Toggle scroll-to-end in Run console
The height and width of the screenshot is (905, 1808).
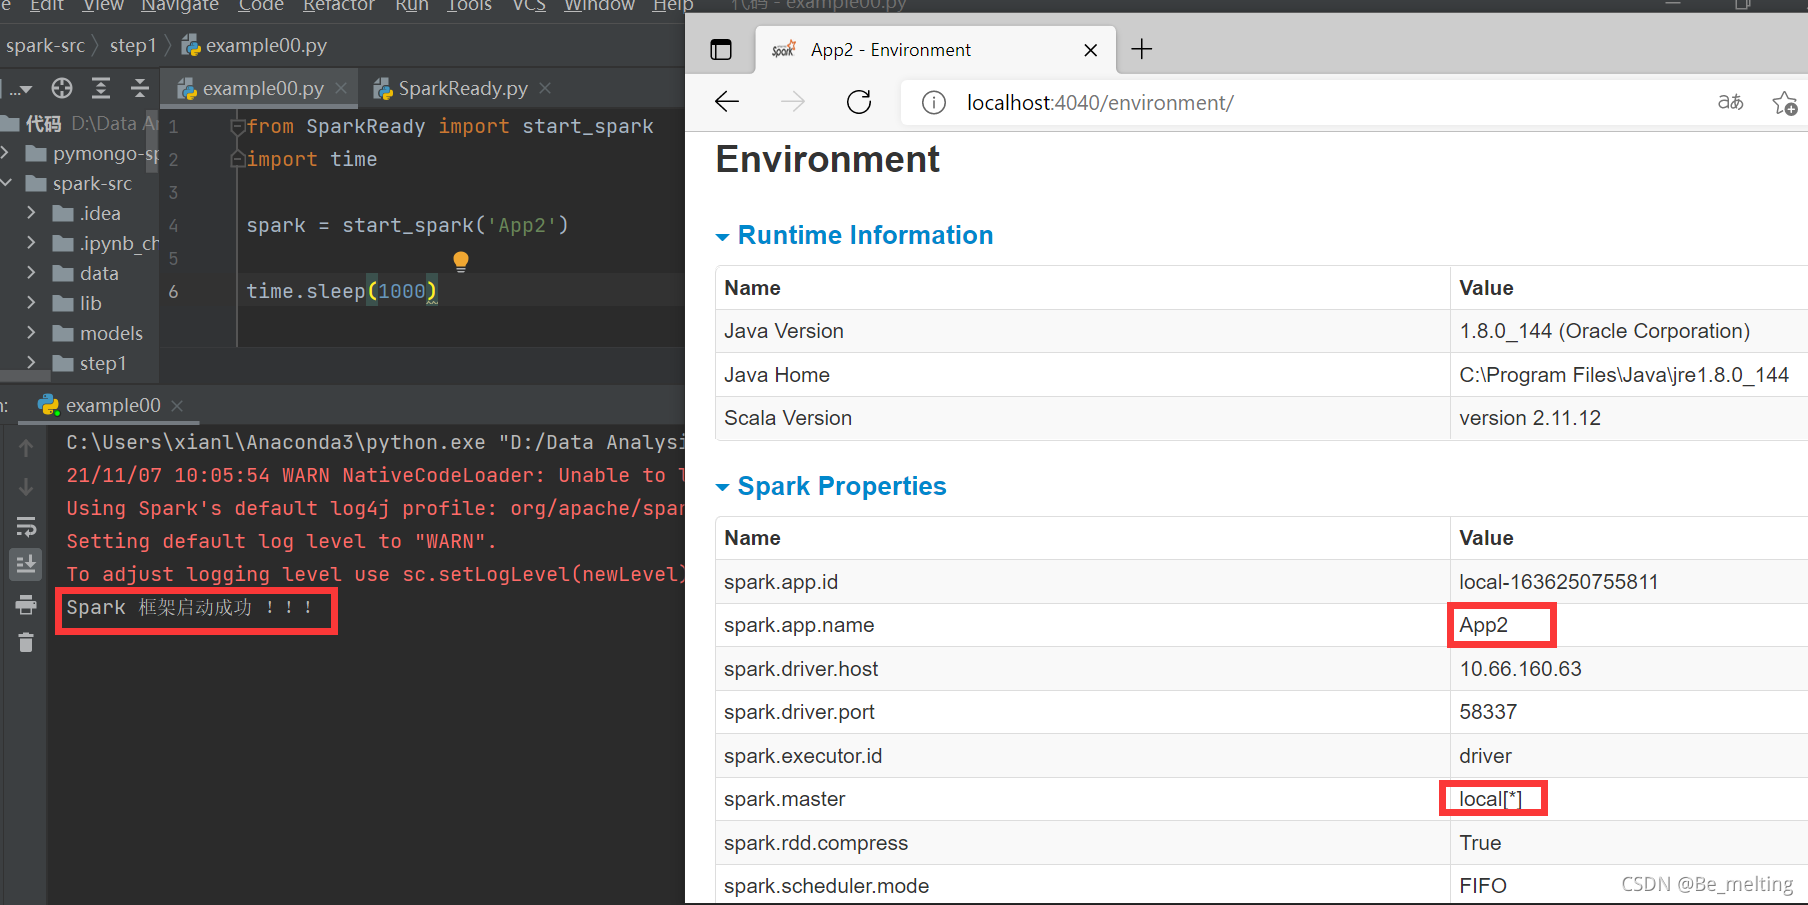pos(26,565)
